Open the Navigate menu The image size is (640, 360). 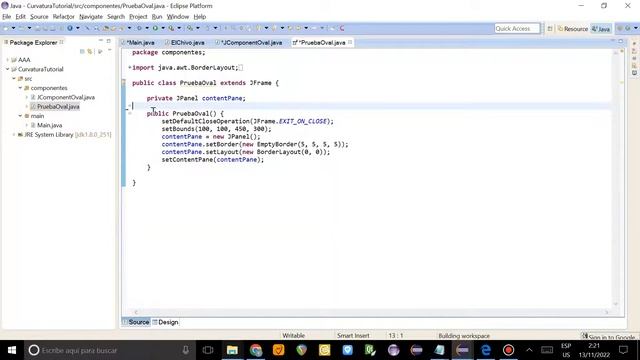(x=91, y=17)
